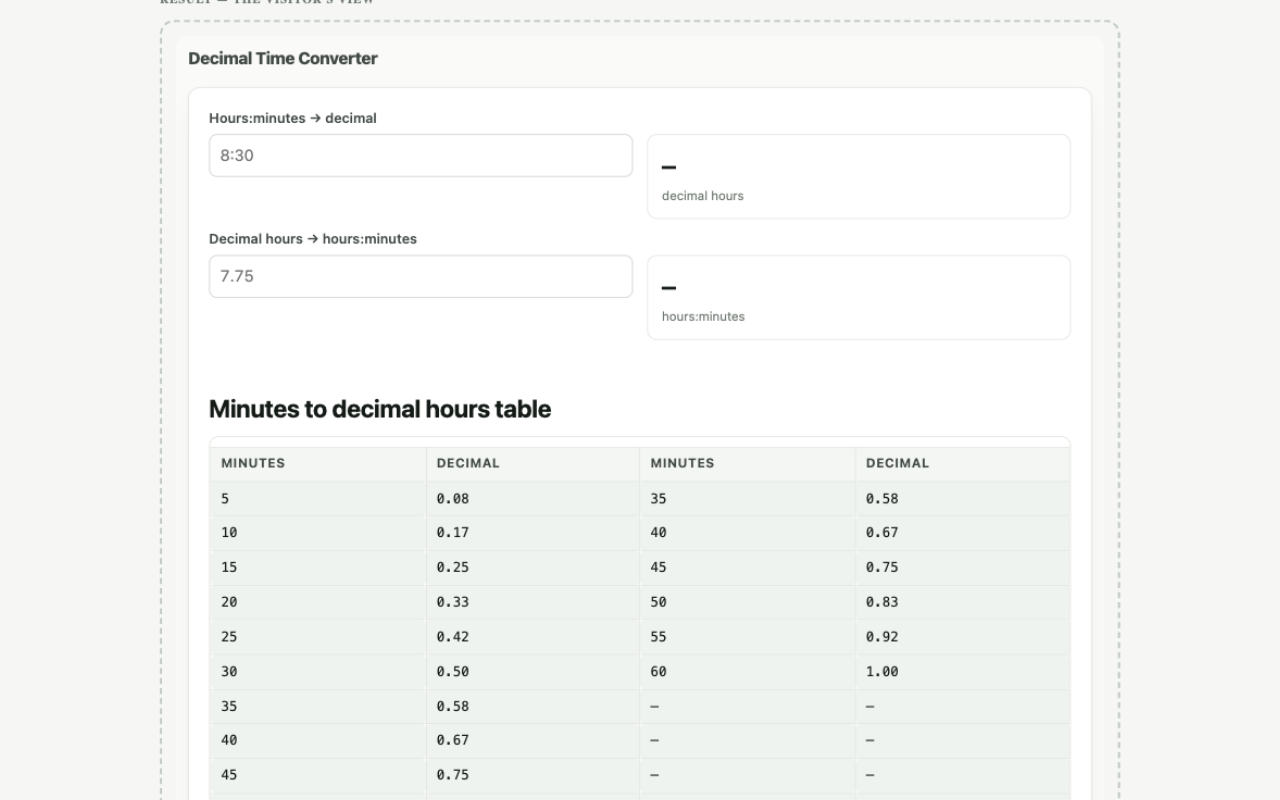Pick the 25 minutes cell
The image size is (1280, 800).
point(318,636)
